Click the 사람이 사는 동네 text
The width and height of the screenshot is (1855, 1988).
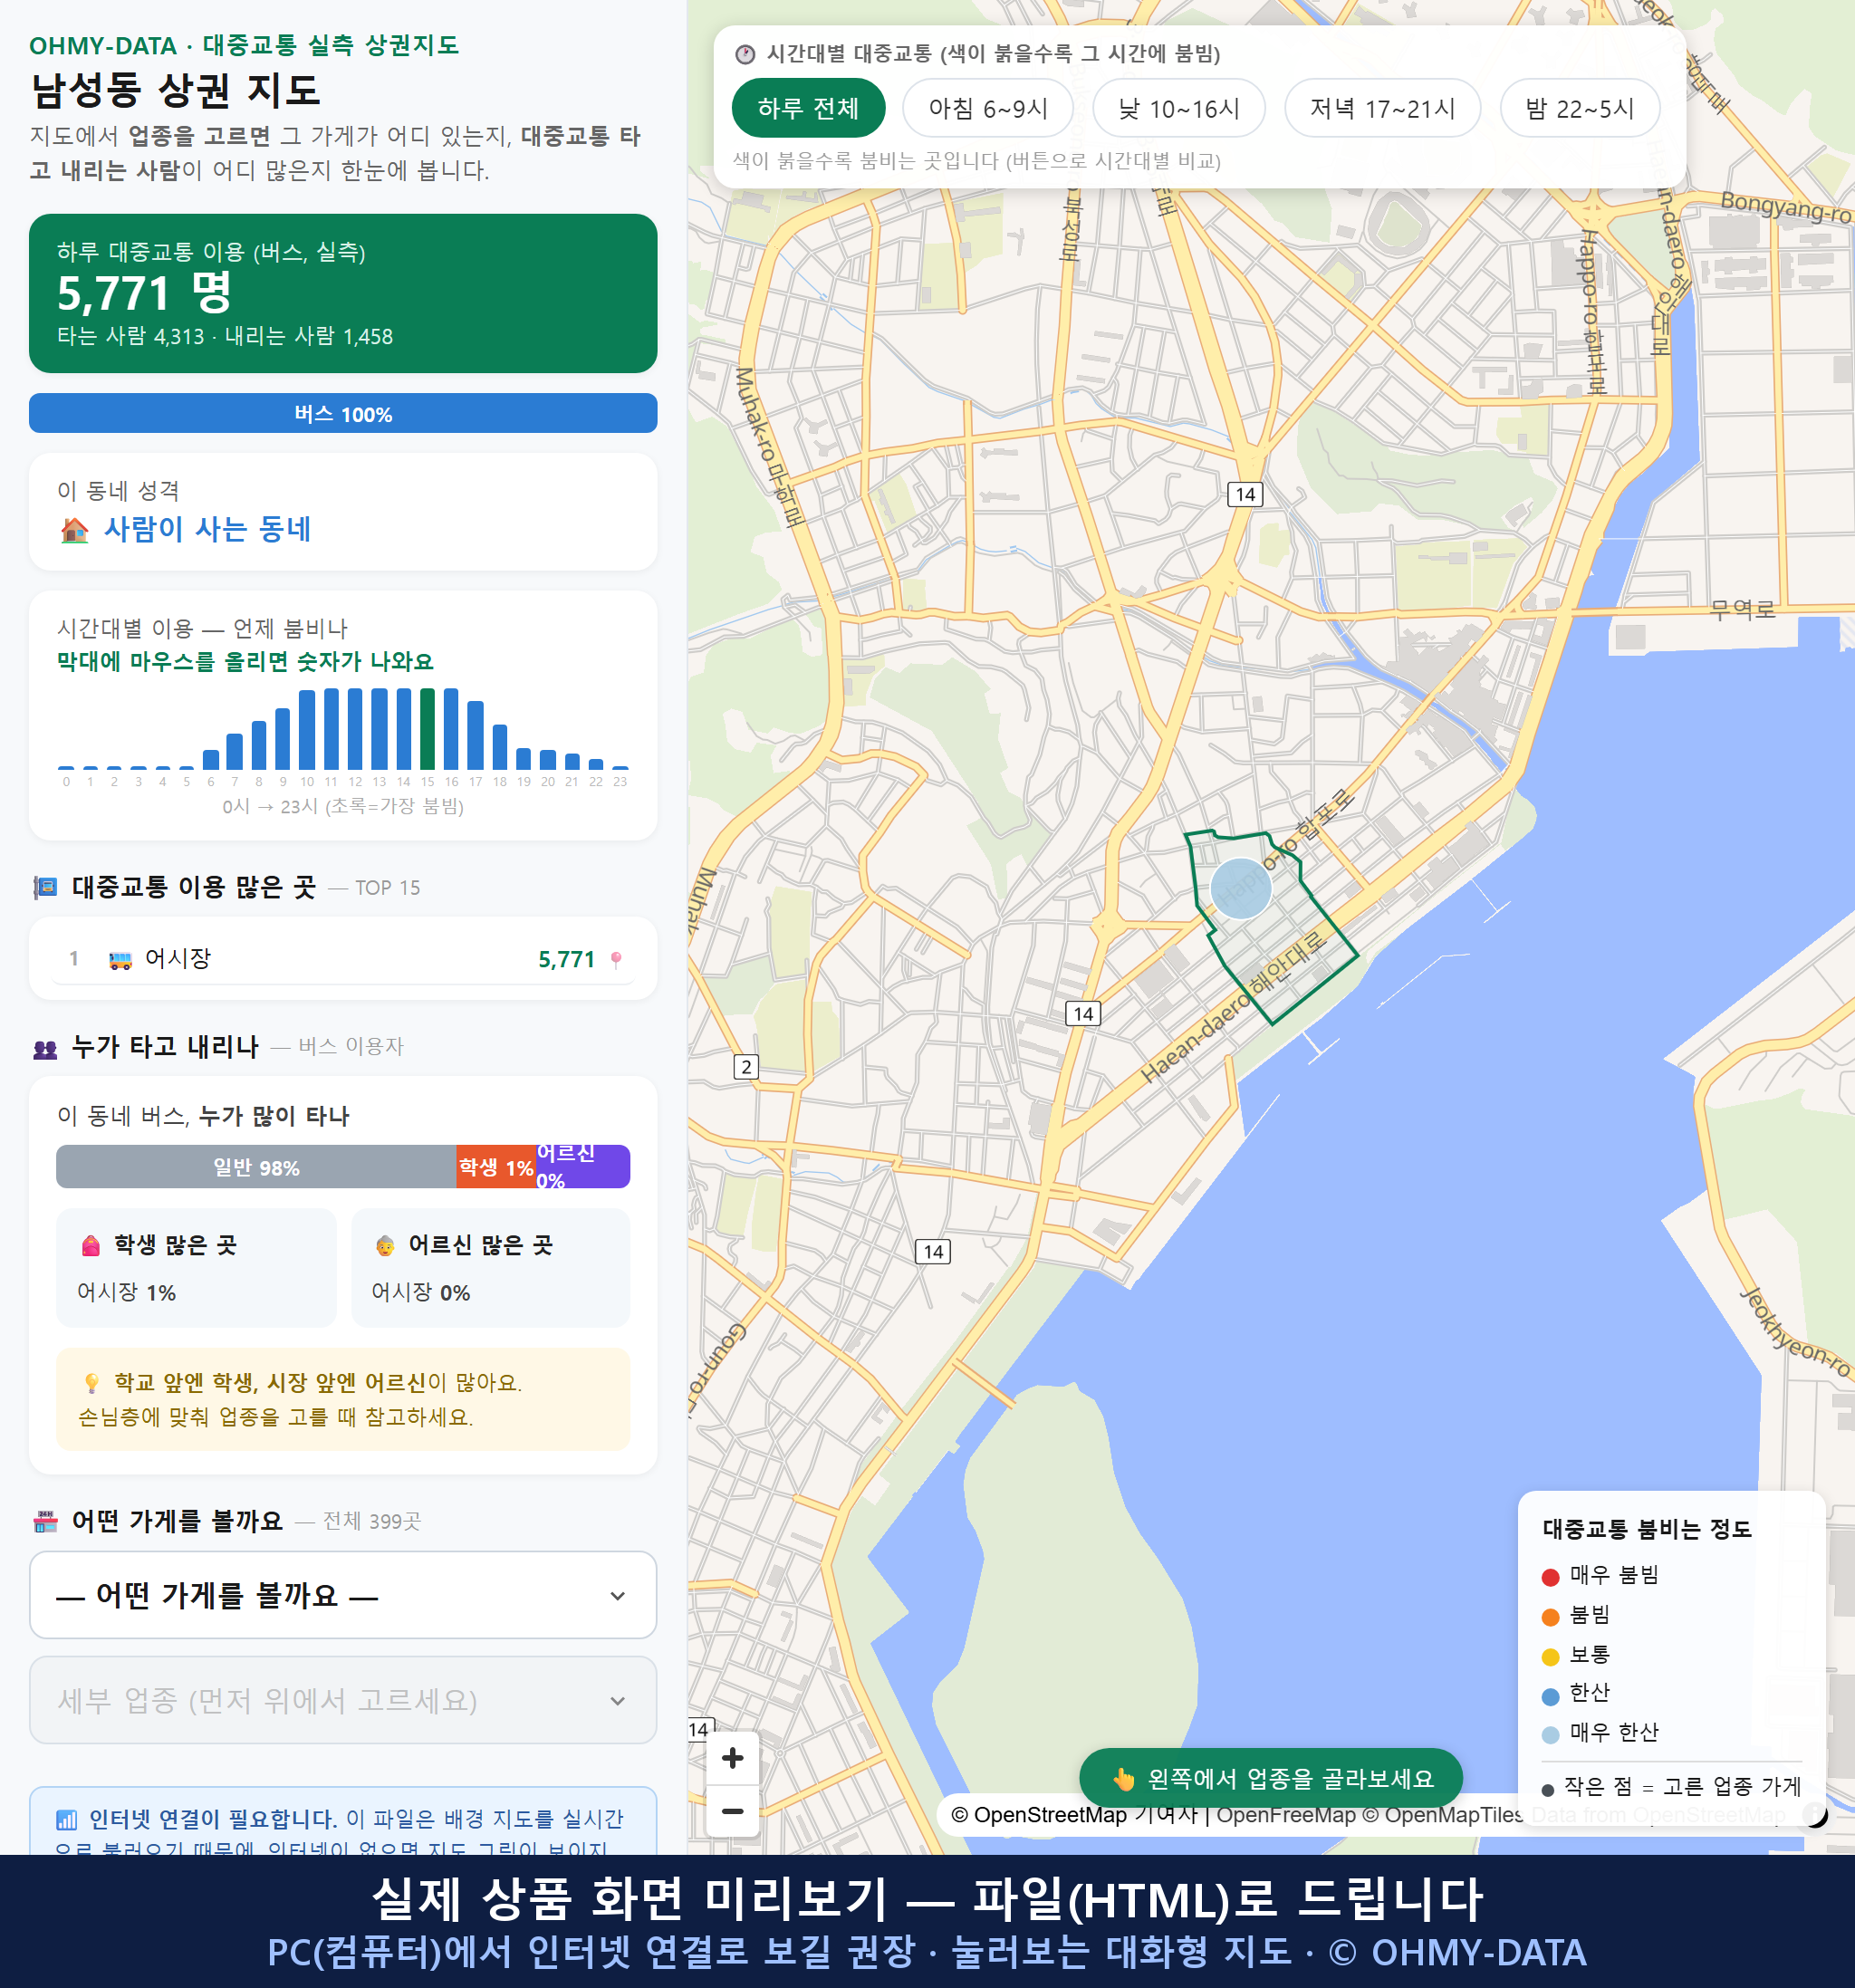coord(207,529)
